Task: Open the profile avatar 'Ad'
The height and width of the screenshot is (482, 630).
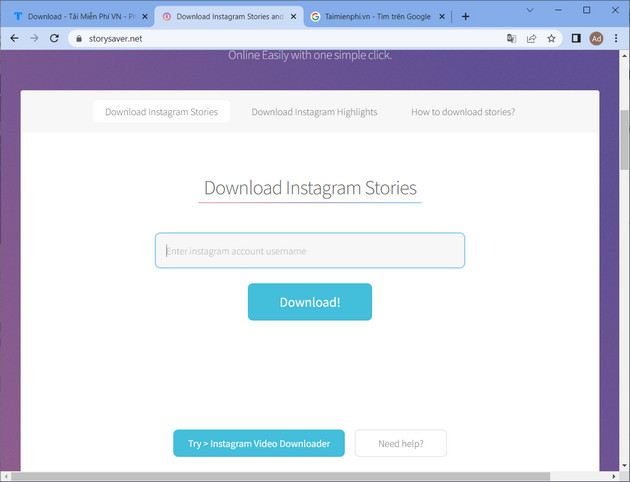Action: tap(596, 39)
